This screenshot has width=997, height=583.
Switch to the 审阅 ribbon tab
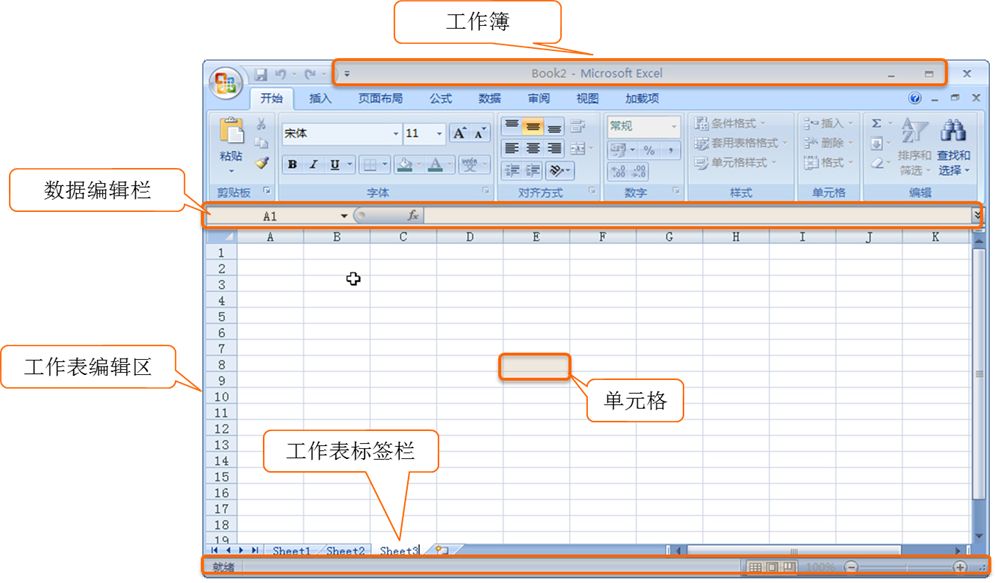click(x=539, y=99)
